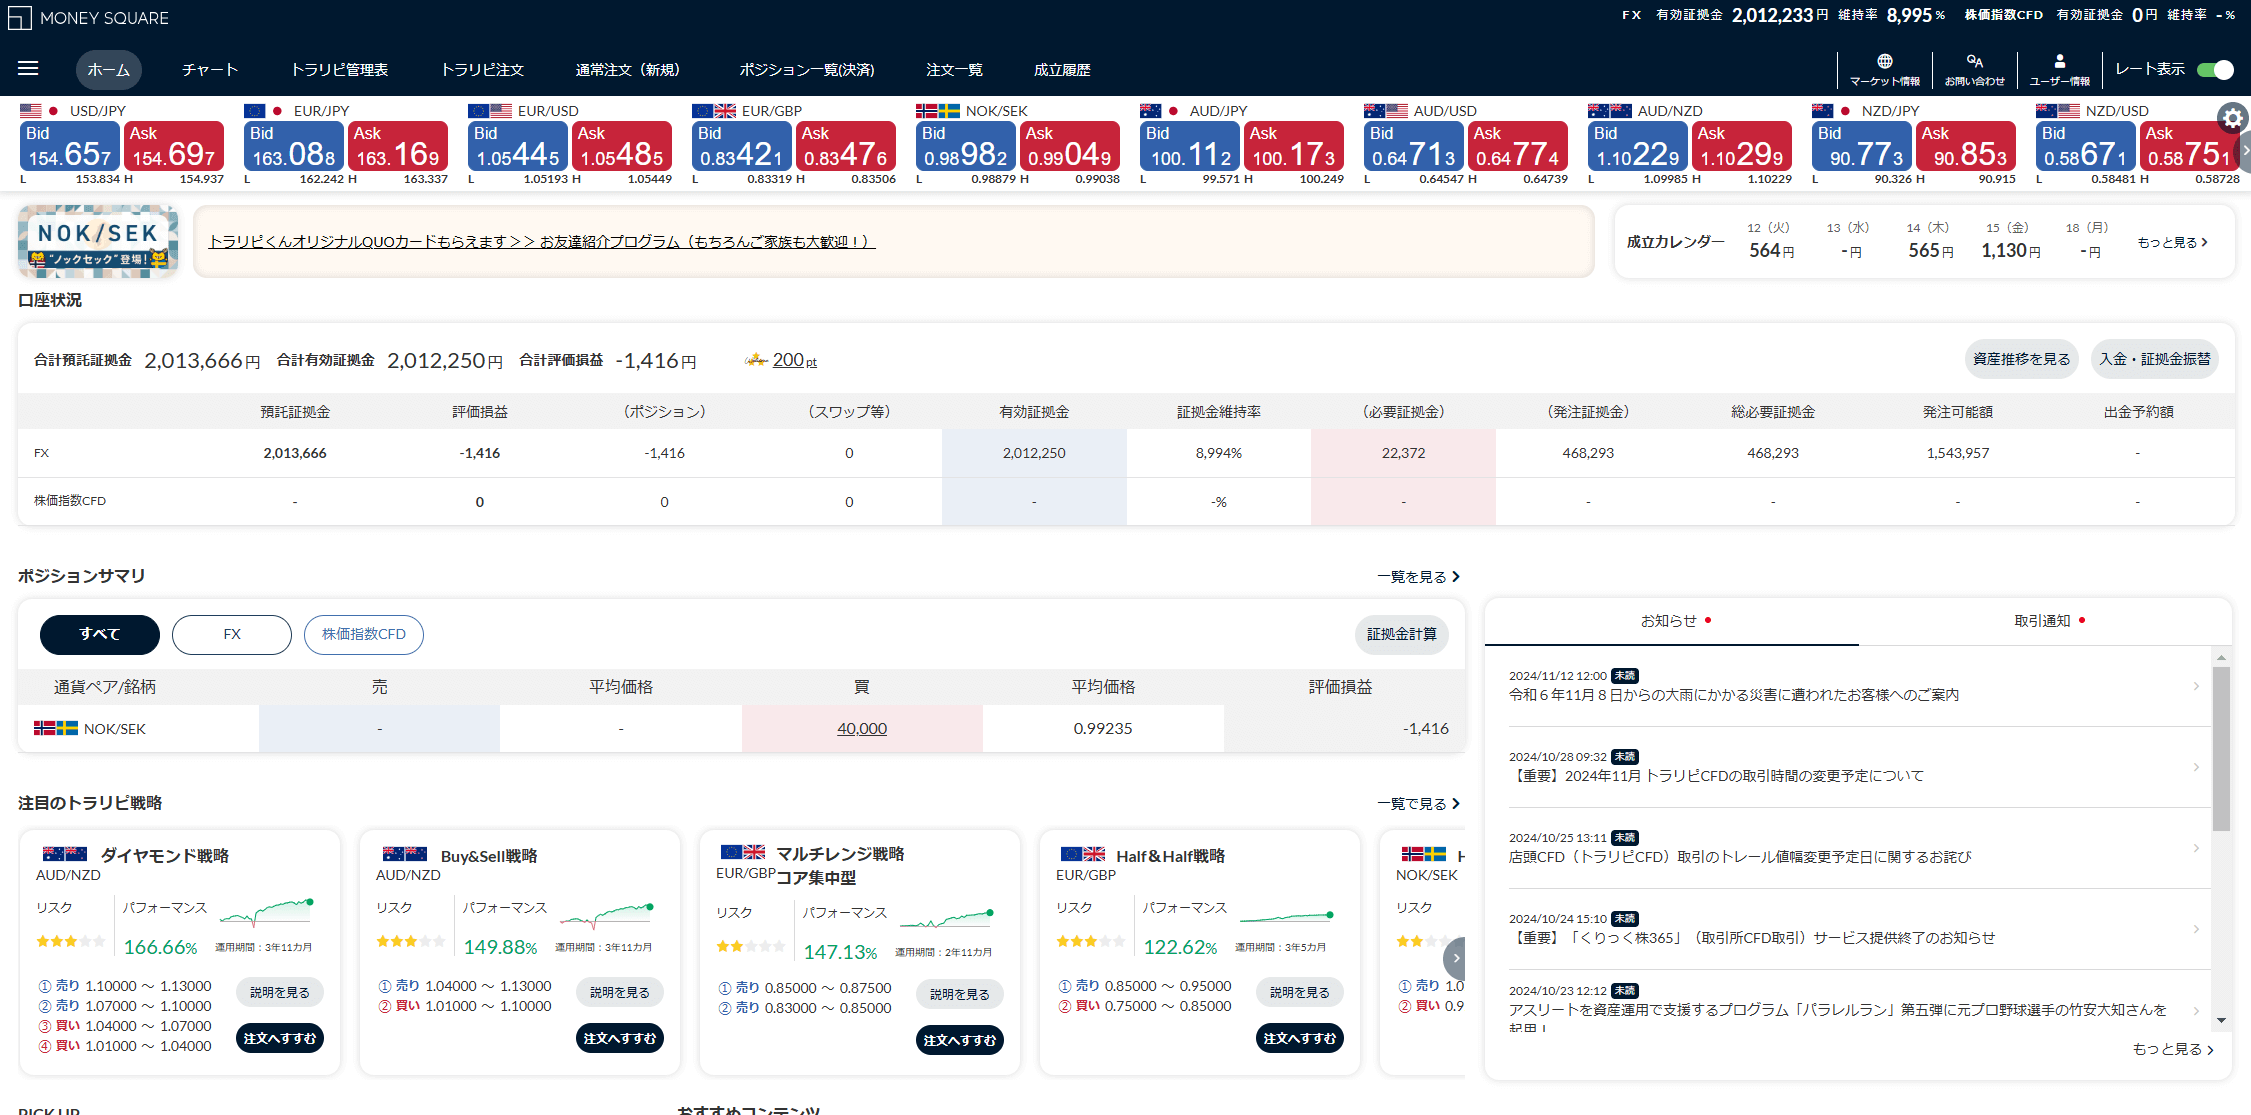Open the QUO card referral program link
This screenshot has height=1115, width=2251.
click(x=542, y=242)
